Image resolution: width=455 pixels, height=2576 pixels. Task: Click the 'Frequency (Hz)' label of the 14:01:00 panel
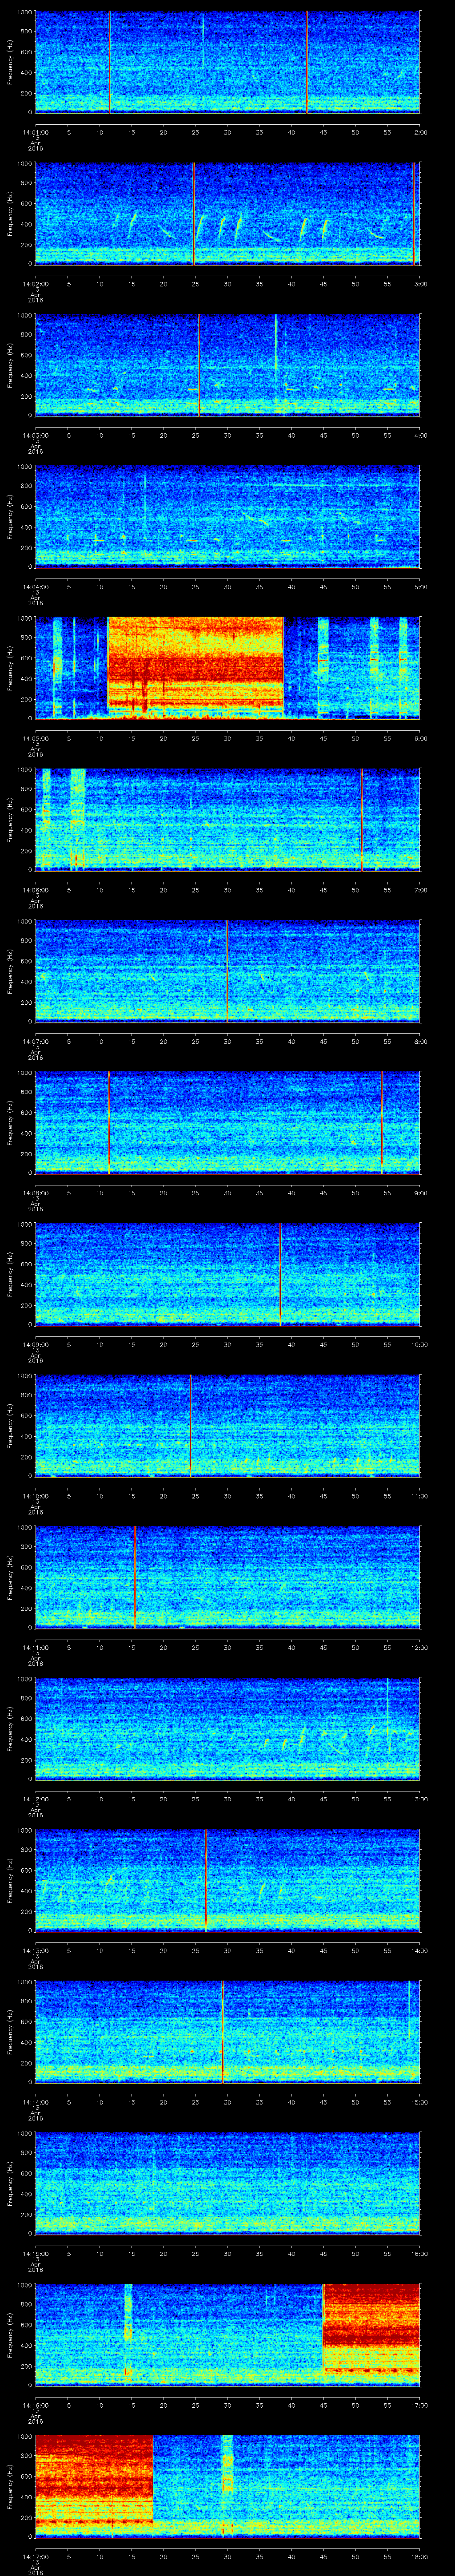(x=10, y=62)
